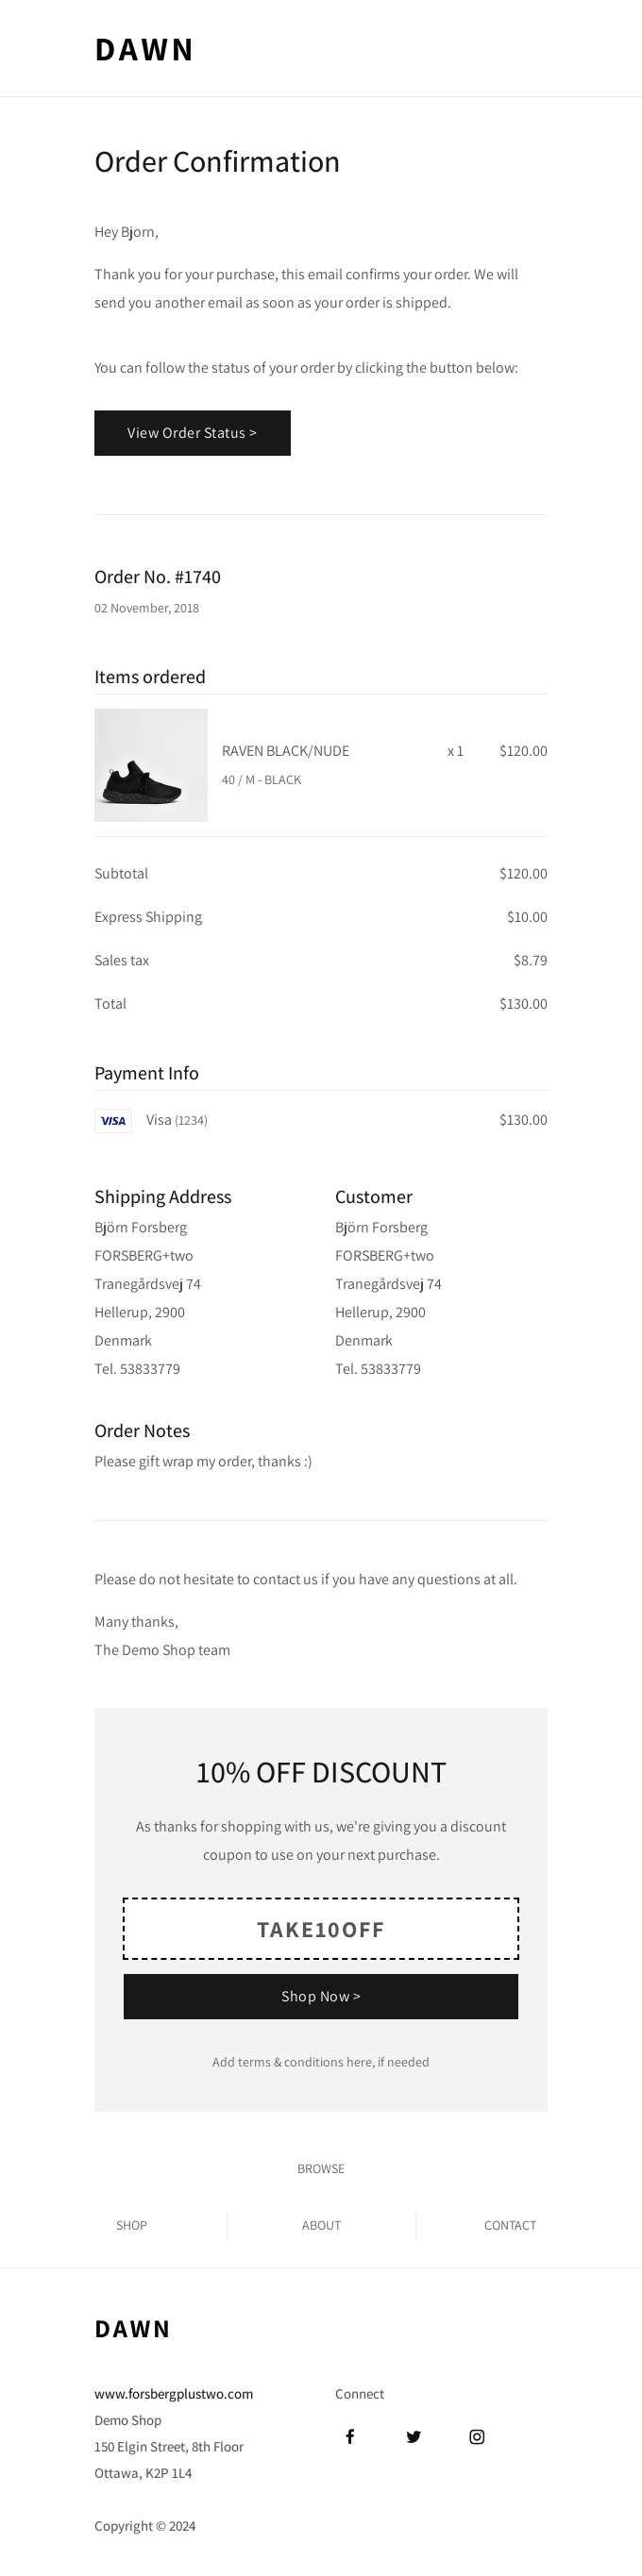The image size is (642, 2576).
Task: Click the Facebook icon under Connect
Action: pos(350,2437)
